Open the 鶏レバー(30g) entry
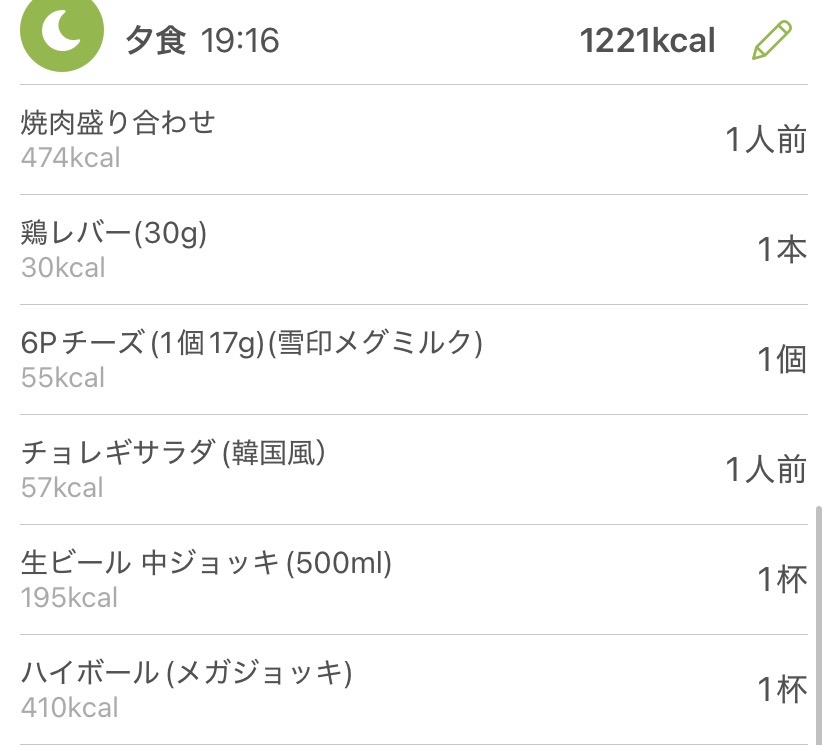 tap(114, 233)
